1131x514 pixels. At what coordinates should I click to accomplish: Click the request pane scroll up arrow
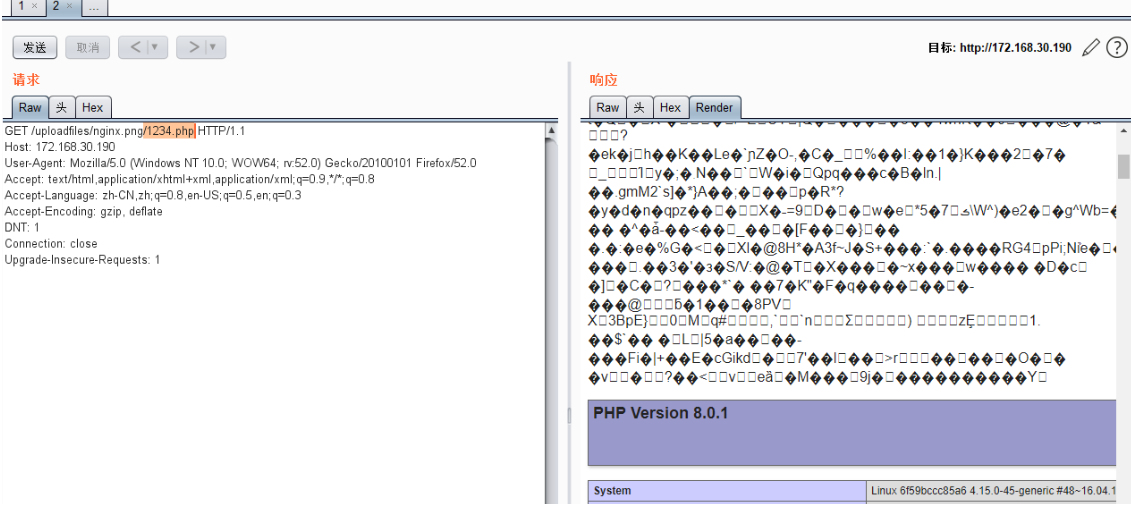point(552,130)
